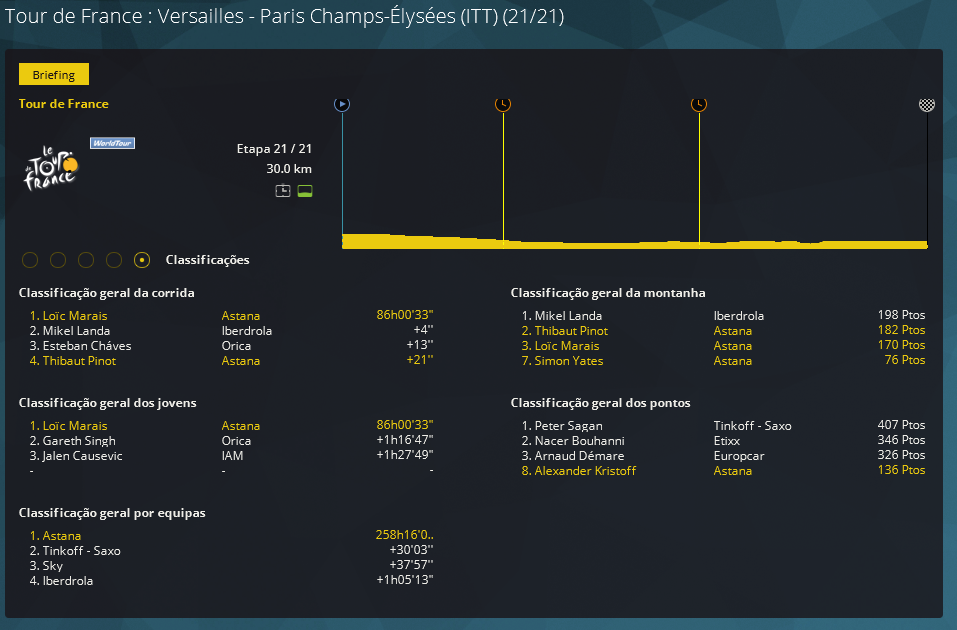The height and width of the screenshot is (630, 957).
Task: Click the 258h16'0.. team time value
Action: click(405, 535)
